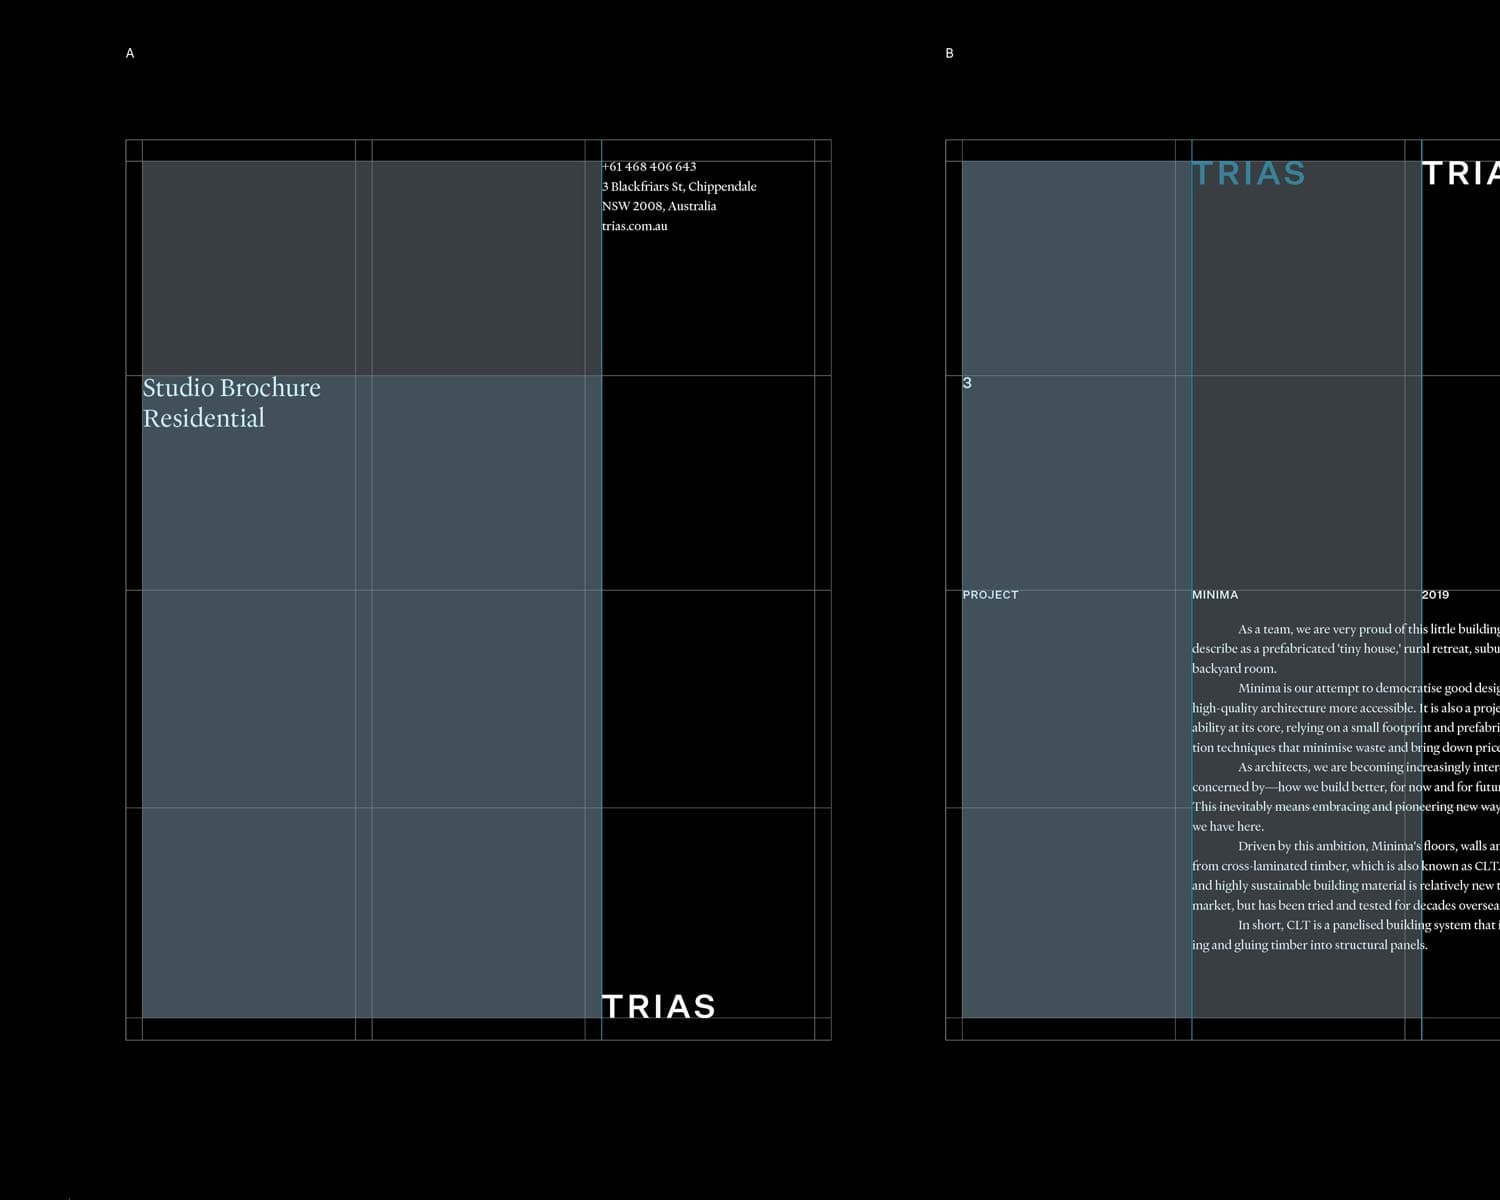The image size is (1500, 1200).
Task: Select the cropped white TRIA logo on page B
Action: click(x=1461, y=174)
